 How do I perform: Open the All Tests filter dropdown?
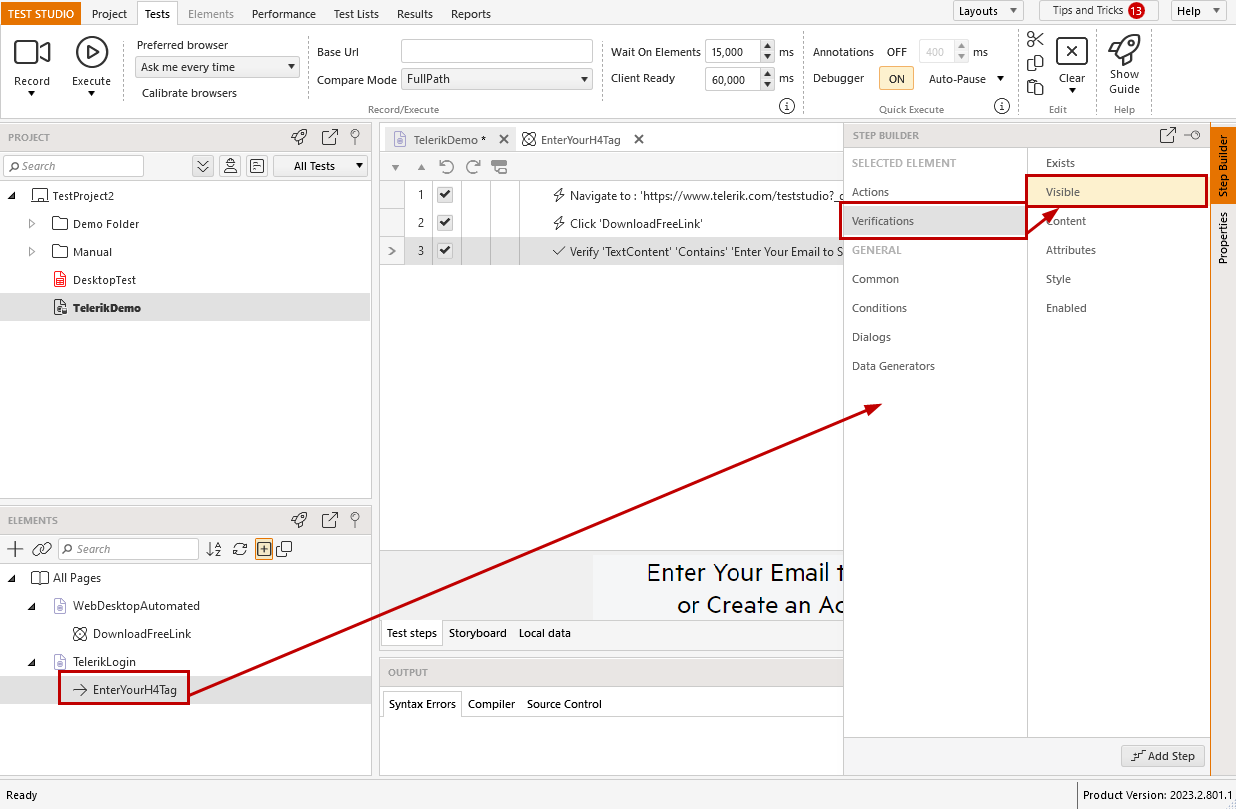(320, 166)
